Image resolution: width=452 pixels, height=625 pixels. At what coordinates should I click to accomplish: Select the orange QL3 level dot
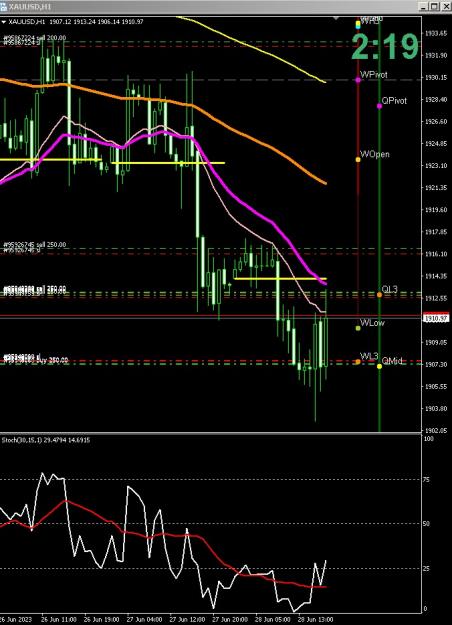coord(379,295)
